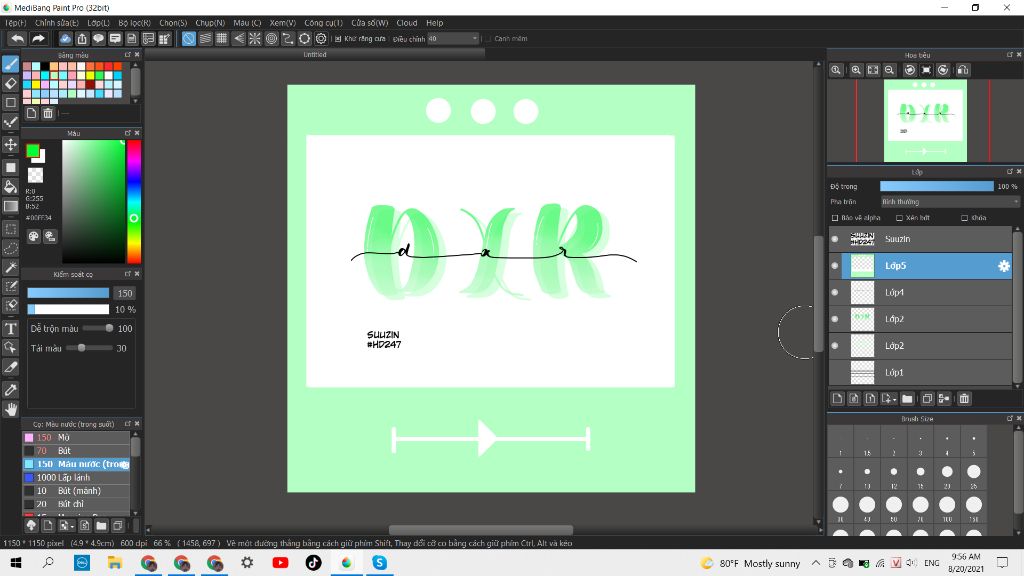The image size is (1024, 576).
Task: Click the green foreground color swatch
Action: tap(32, 152)
